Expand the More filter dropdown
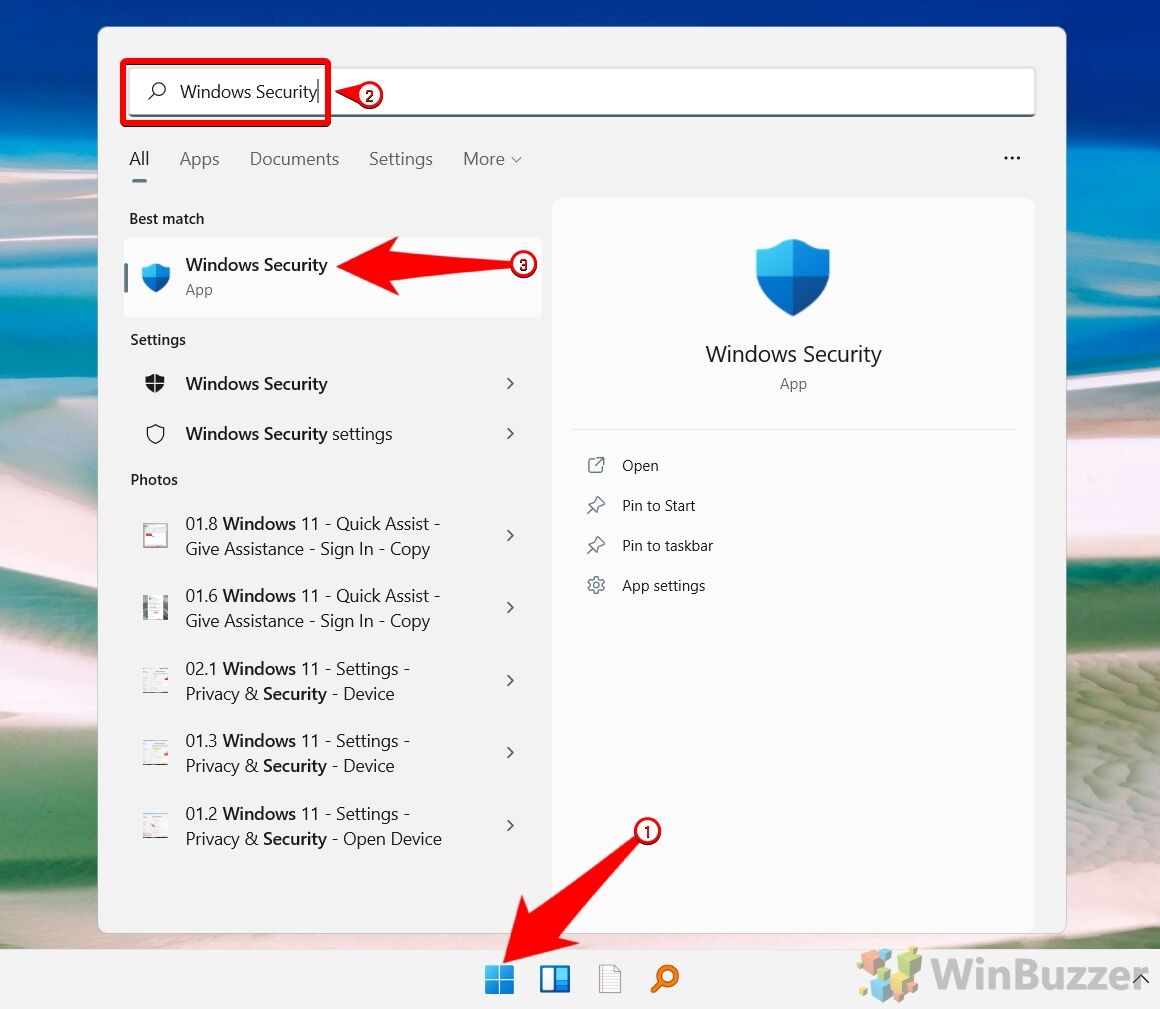This screenshot has height=1009, width=1160. coord(492,159)
